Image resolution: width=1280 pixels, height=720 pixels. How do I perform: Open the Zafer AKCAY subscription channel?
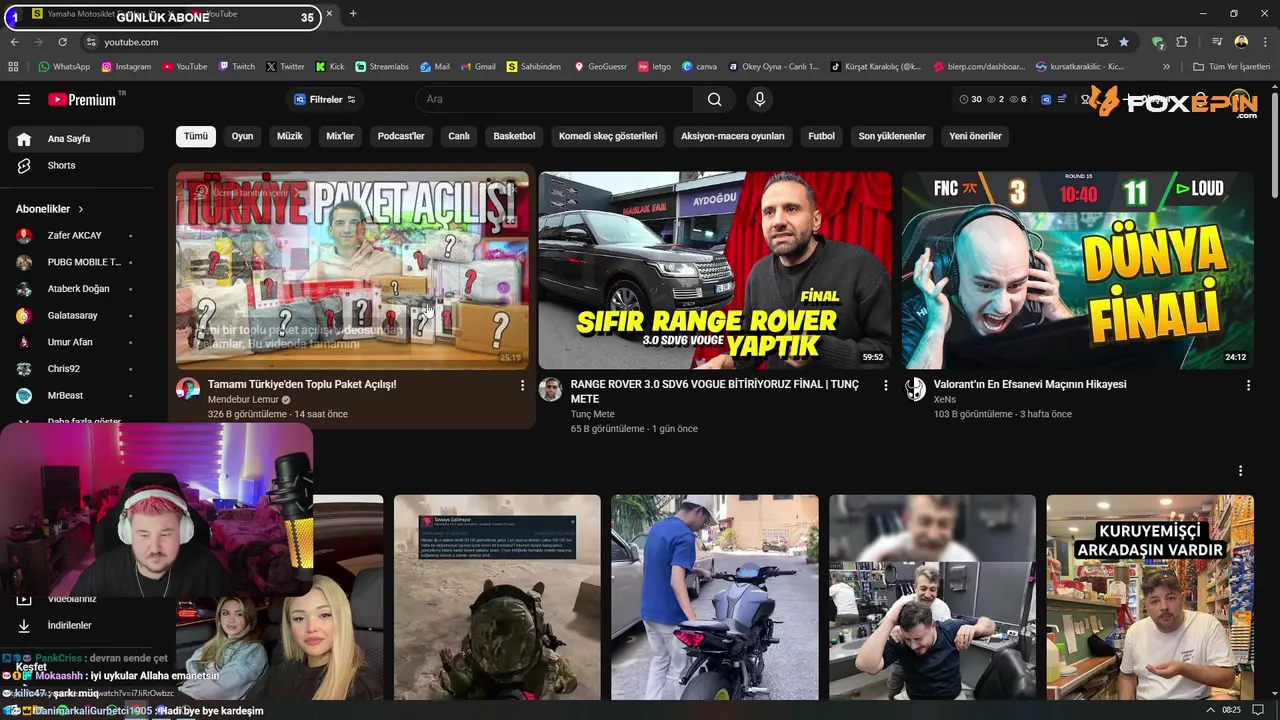click(76, 235)
